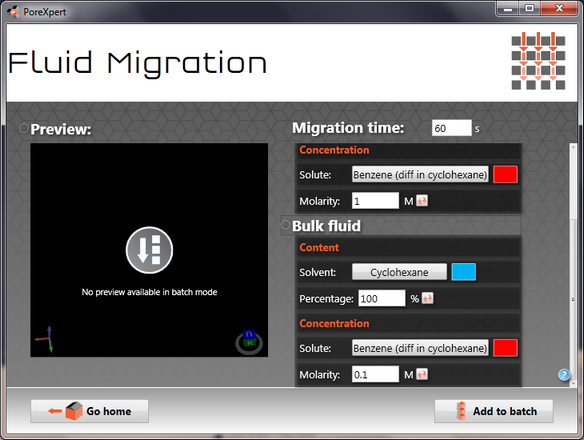Click the PoreXpert title bar app icon

coord(13,12)
